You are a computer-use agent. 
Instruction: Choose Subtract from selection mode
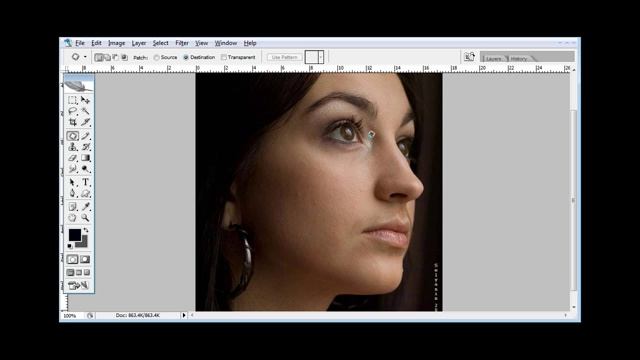pos(116,58)
